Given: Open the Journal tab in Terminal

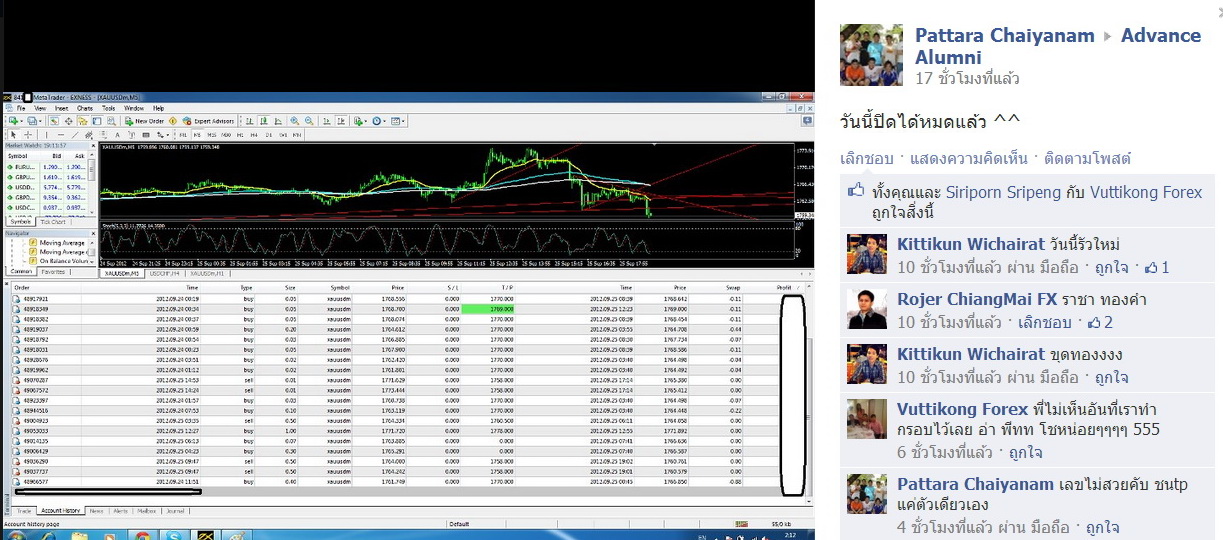Looking at the screenshot, I should 174,510.
